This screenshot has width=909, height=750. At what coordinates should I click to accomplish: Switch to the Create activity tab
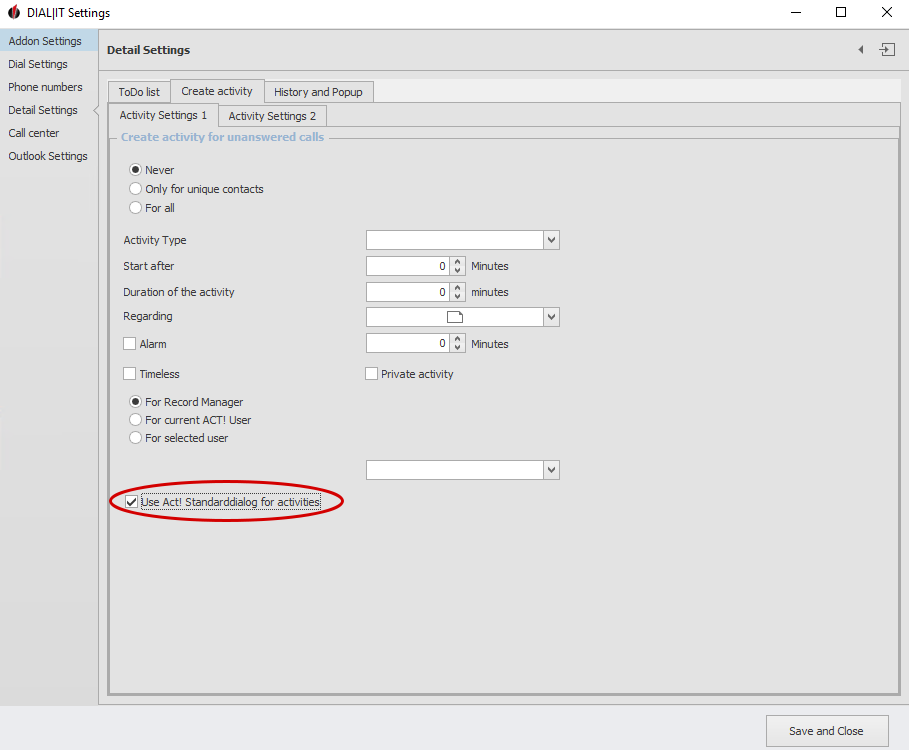click(217, 91)
